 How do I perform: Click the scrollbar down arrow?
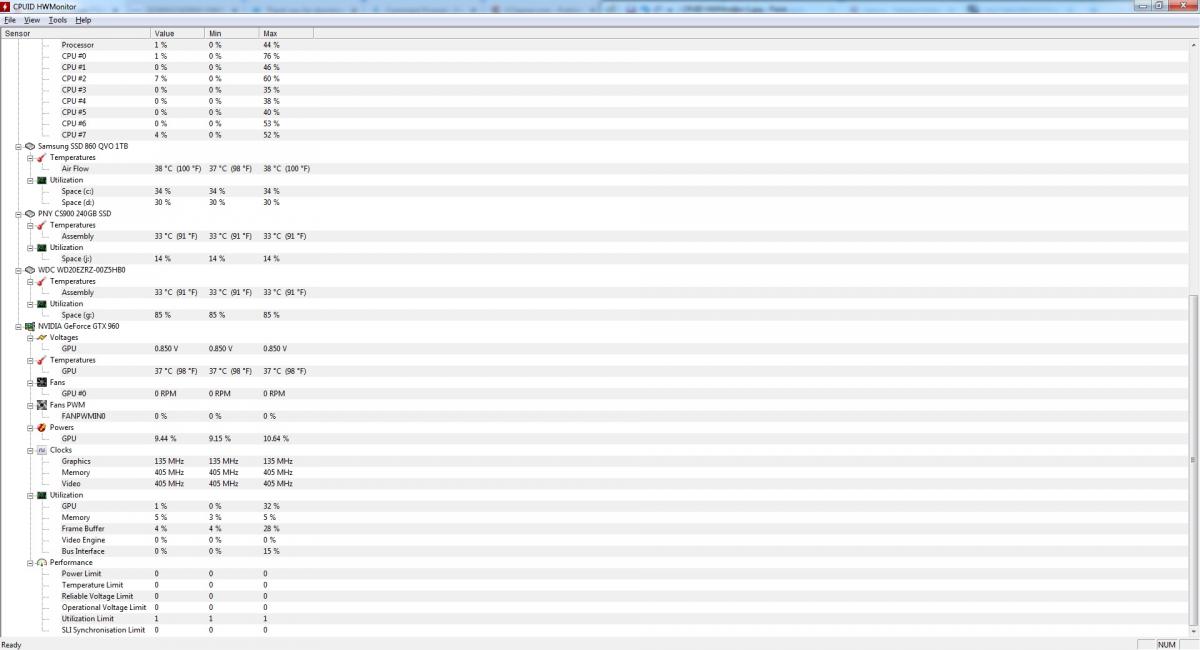tap(1193, 630)
